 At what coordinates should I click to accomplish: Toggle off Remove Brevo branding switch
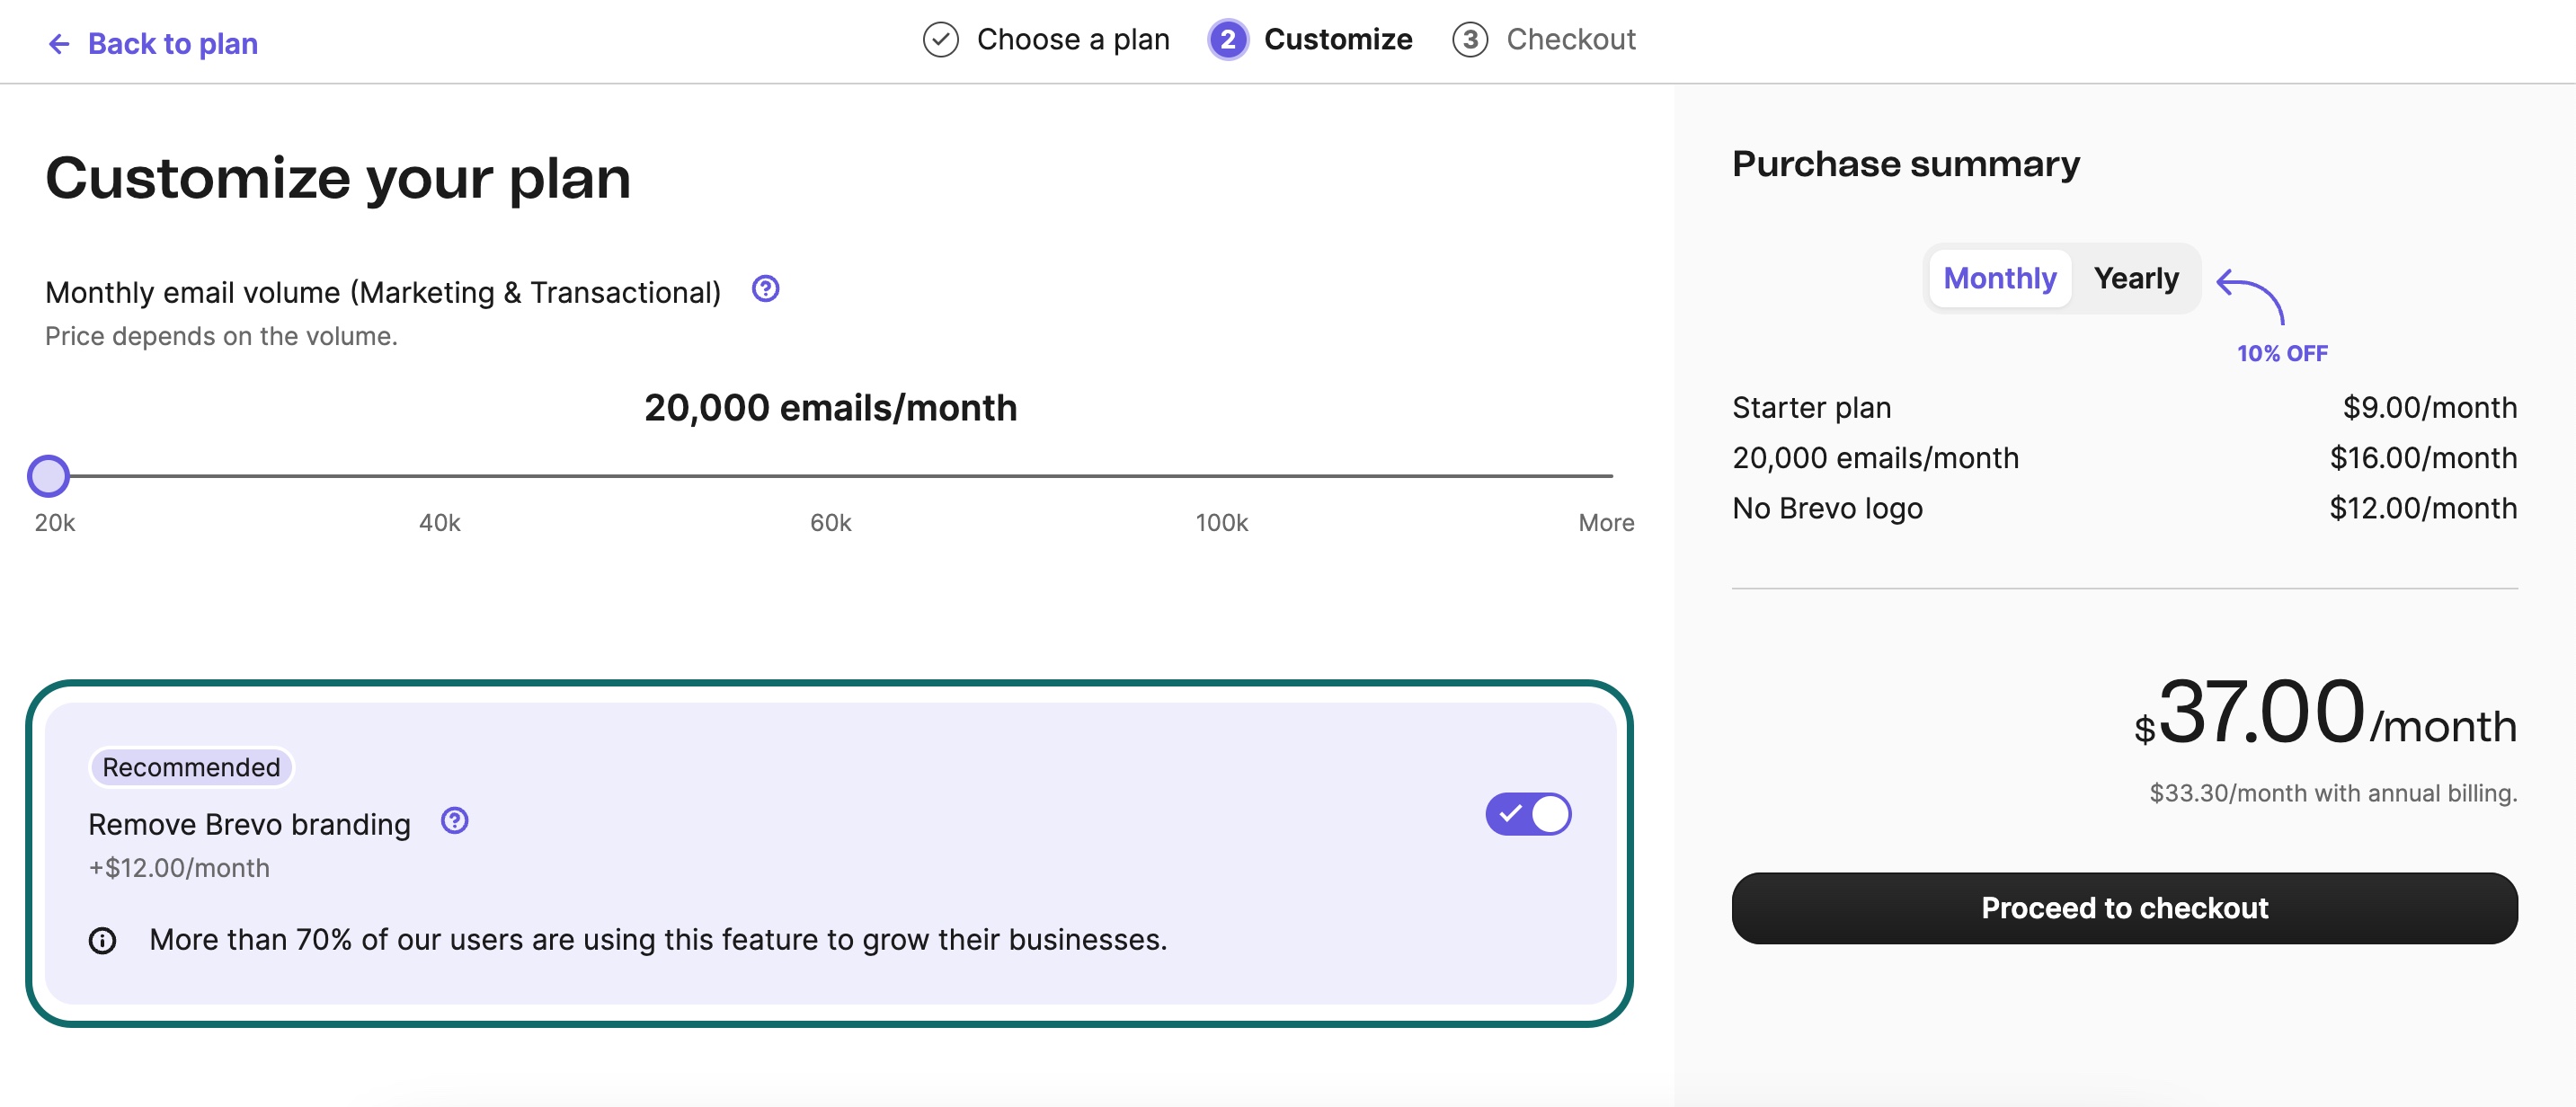tap(1528, 814)
